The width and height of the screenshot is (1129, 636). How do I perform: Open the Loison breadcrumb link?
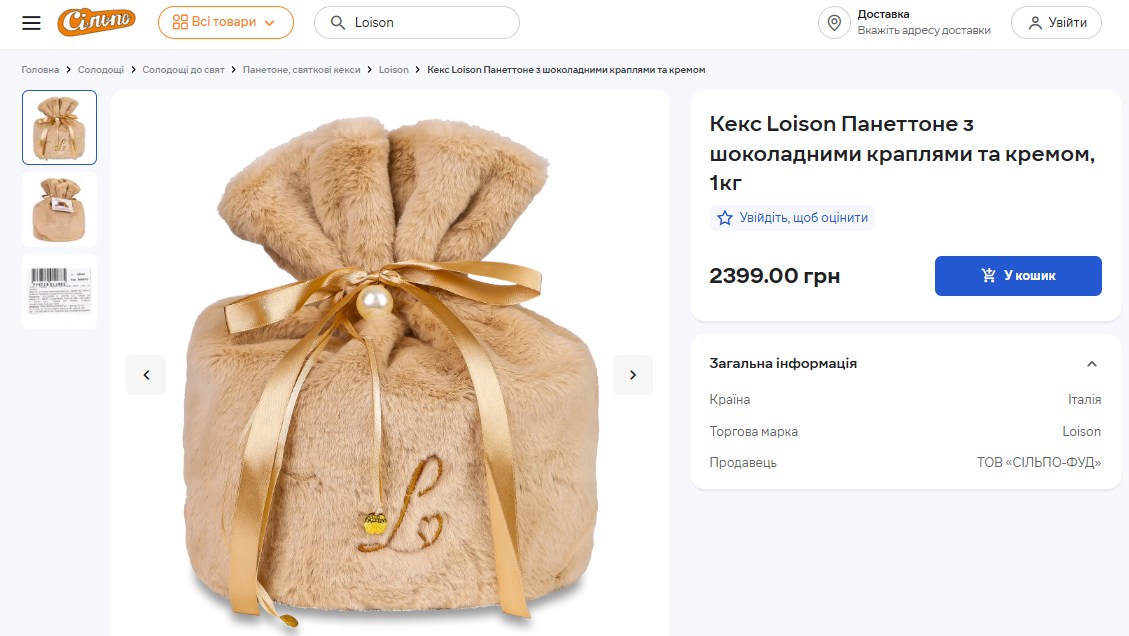pyautogui.click(x=394, y=70)
